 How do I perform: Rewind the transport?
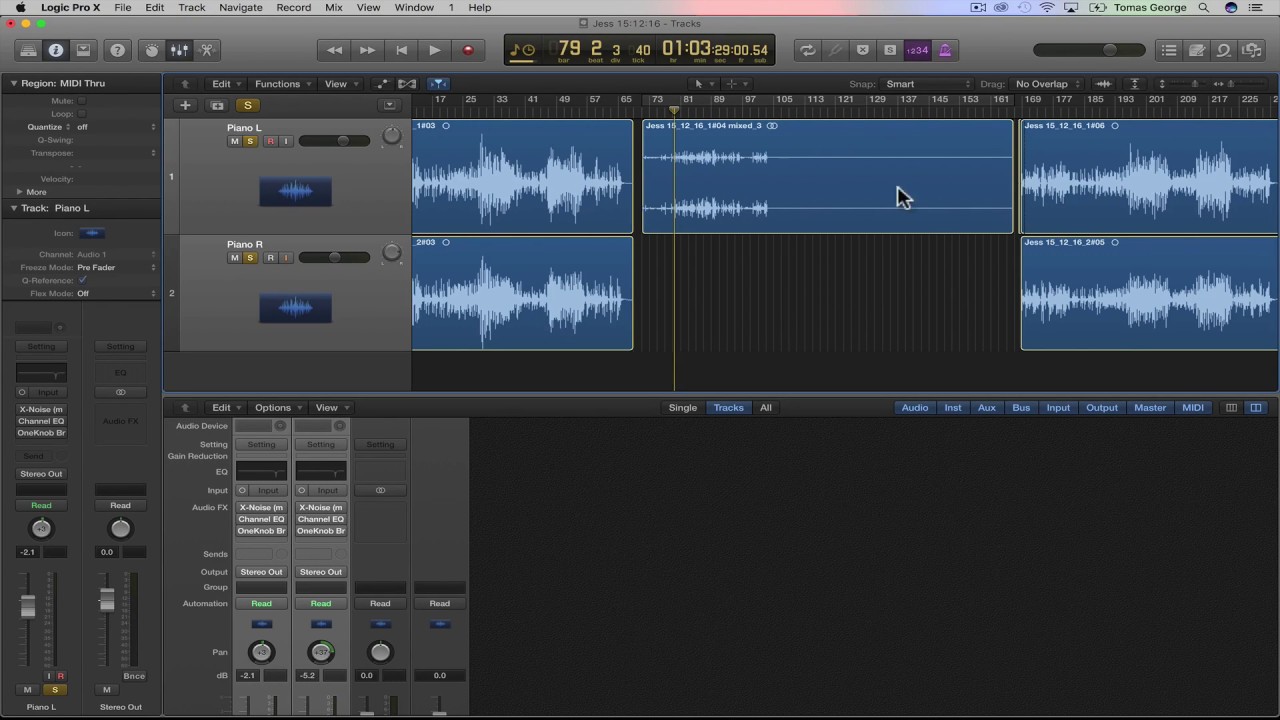tap(334, 50)
